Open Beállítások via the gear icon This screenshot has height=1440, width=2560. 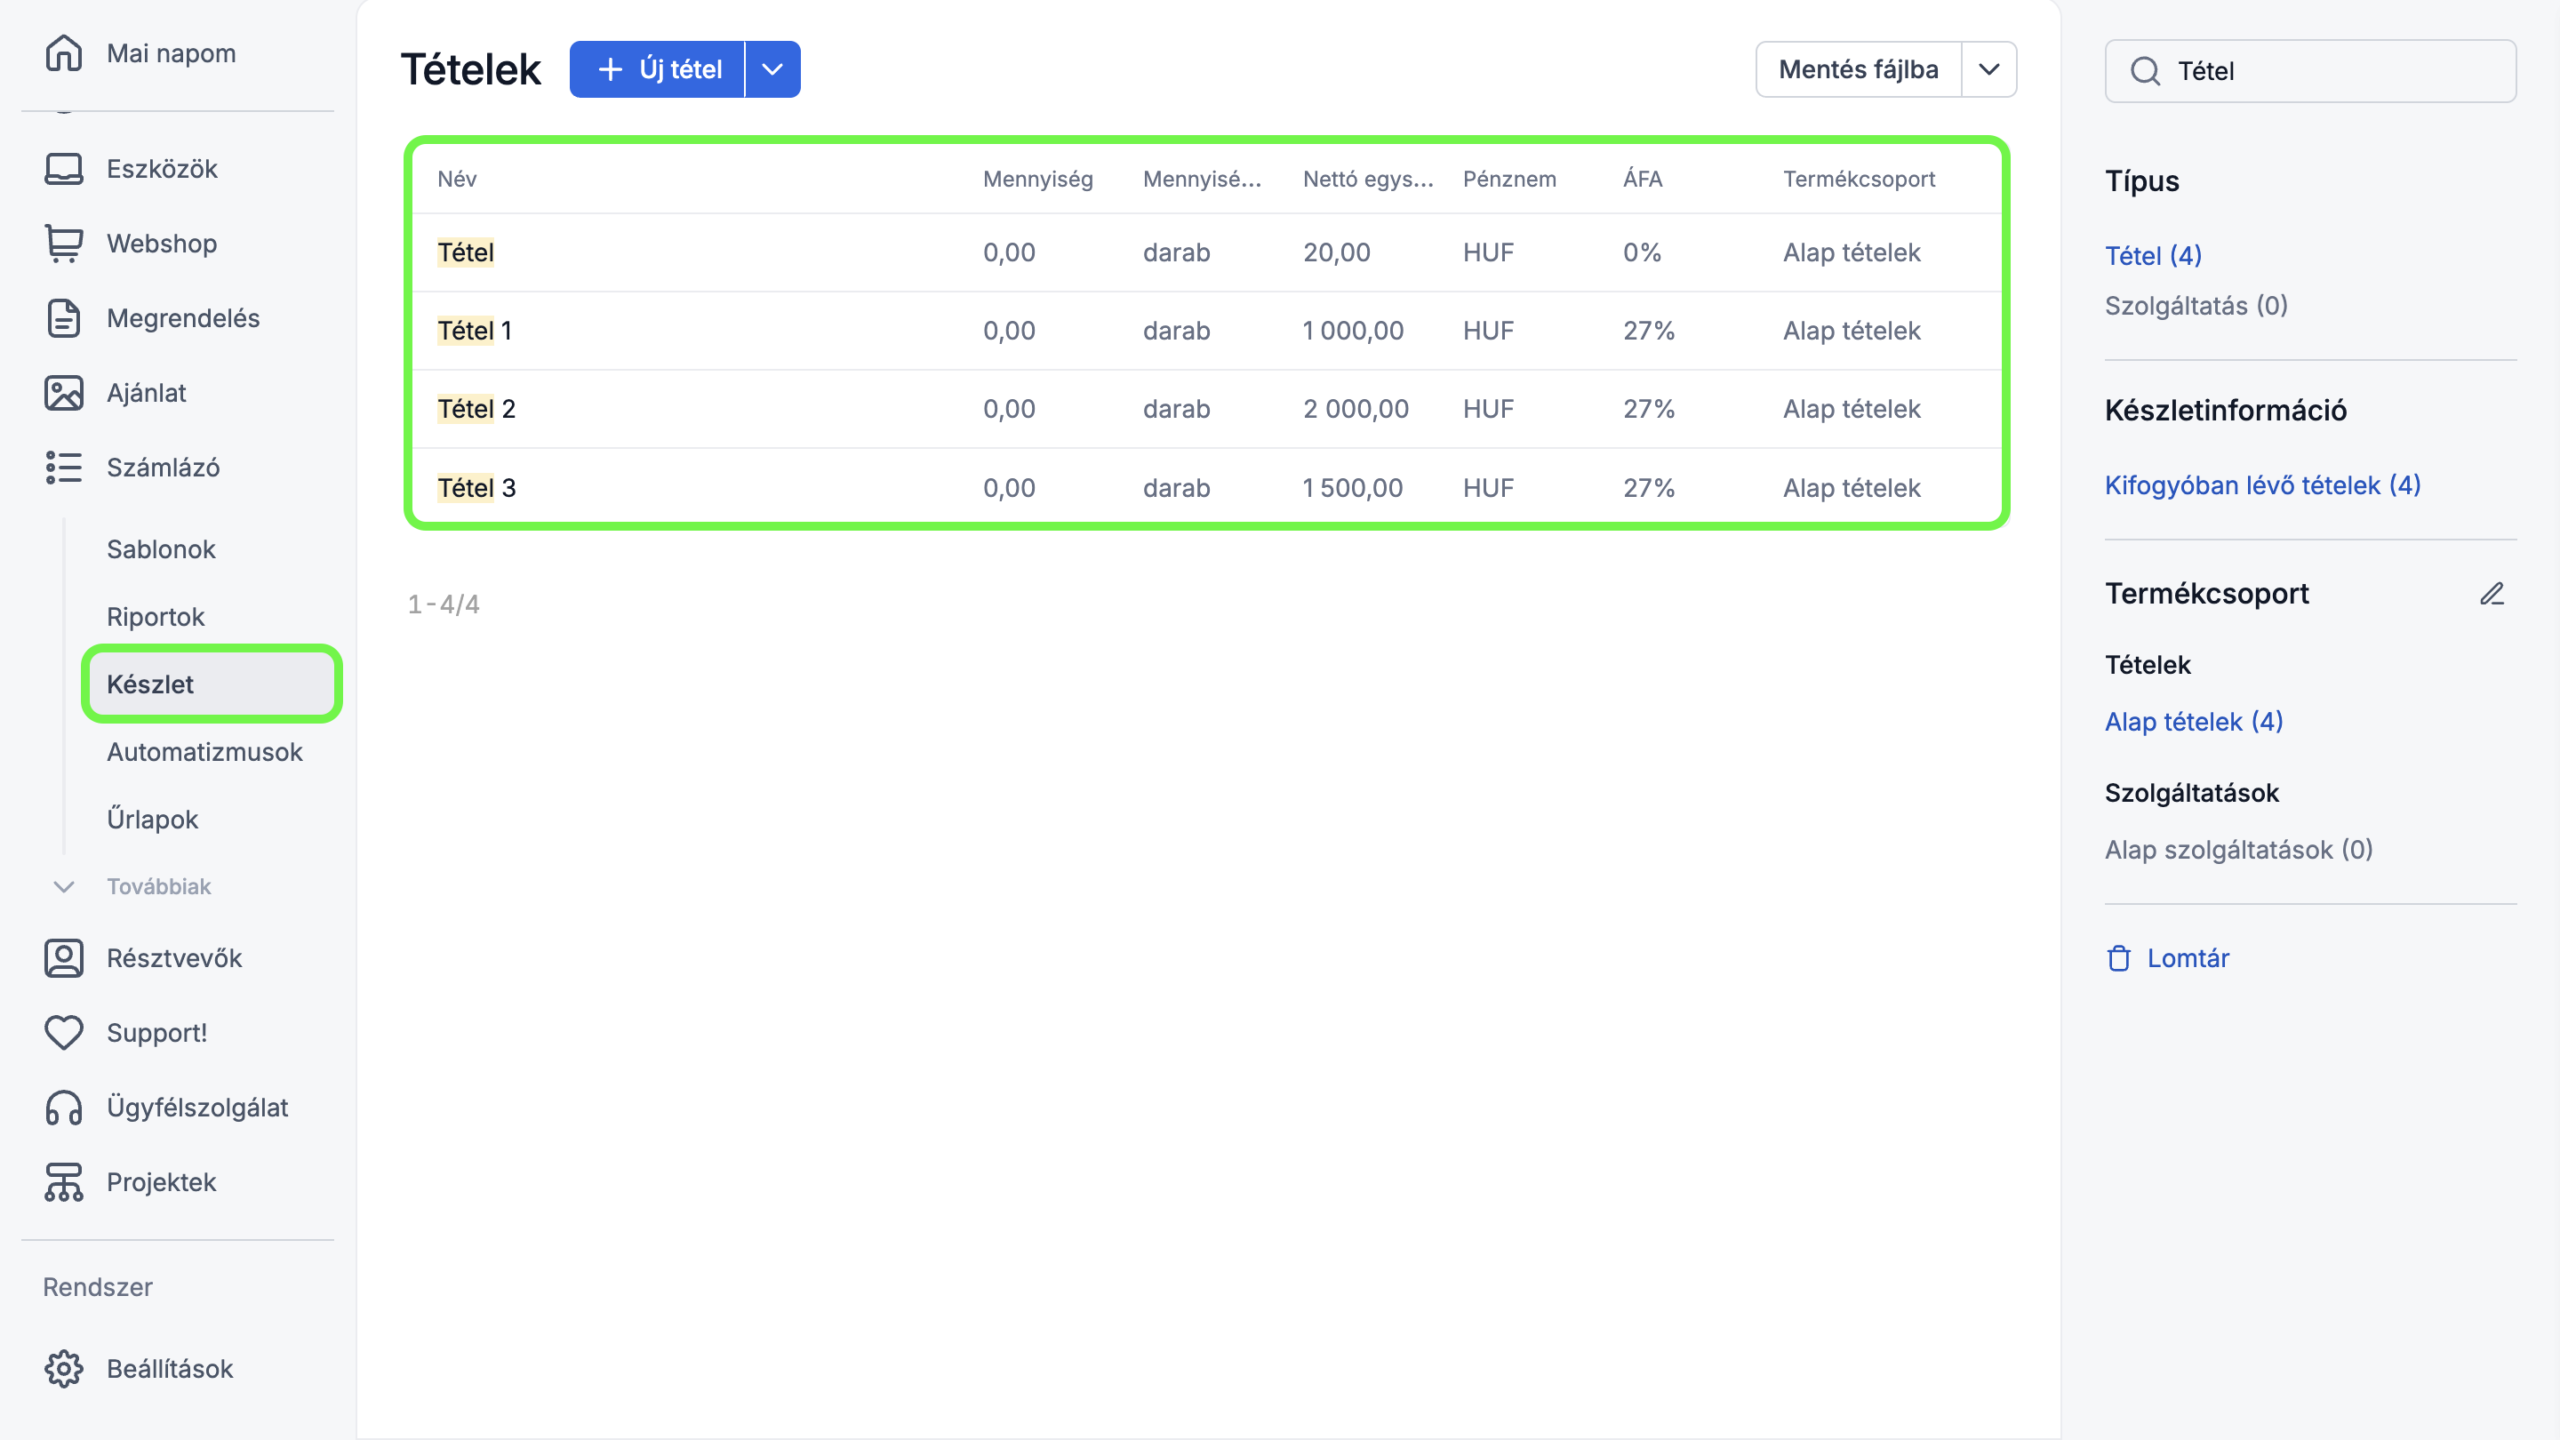64,1368
